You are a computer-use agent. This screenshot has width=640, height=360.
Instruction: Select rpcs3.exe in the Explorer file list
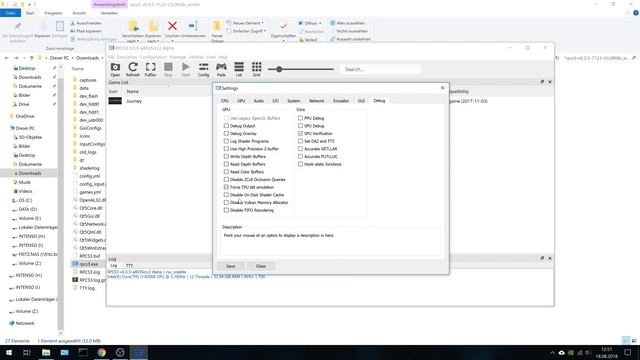click(89, 264)
